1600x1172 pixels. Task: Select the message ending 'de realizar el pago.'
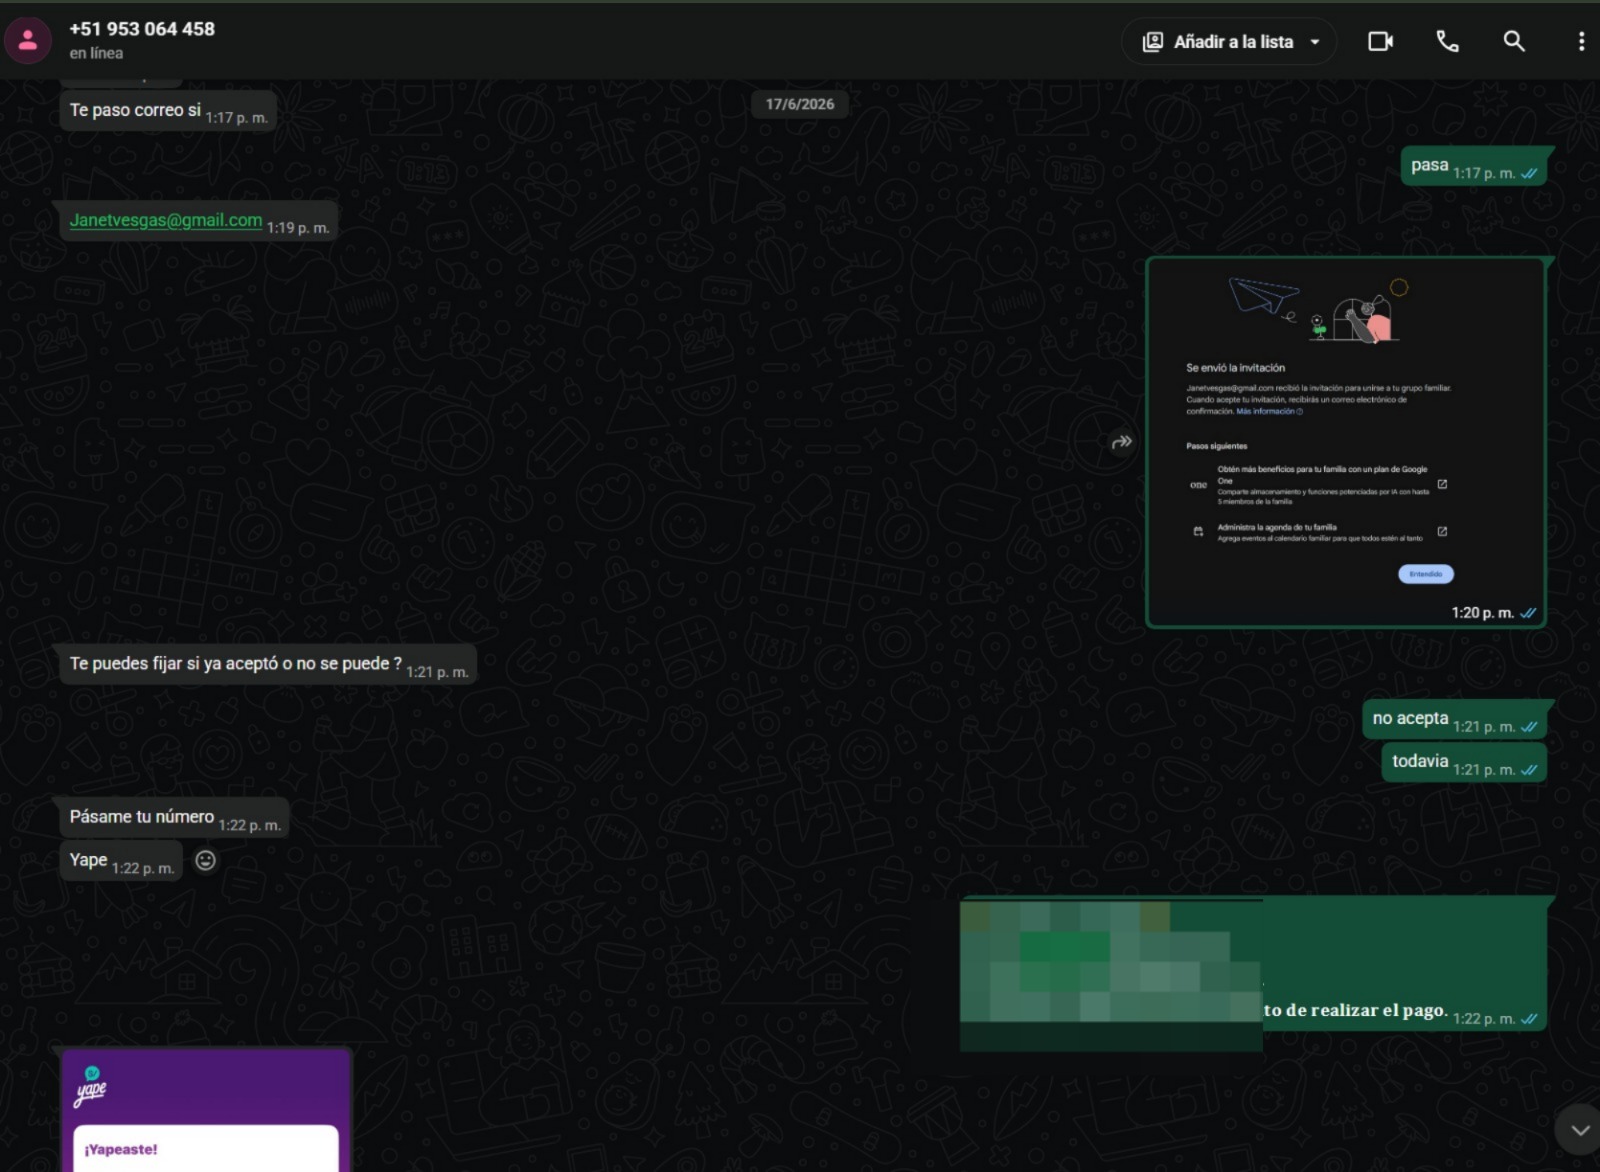pos(1253,964)
